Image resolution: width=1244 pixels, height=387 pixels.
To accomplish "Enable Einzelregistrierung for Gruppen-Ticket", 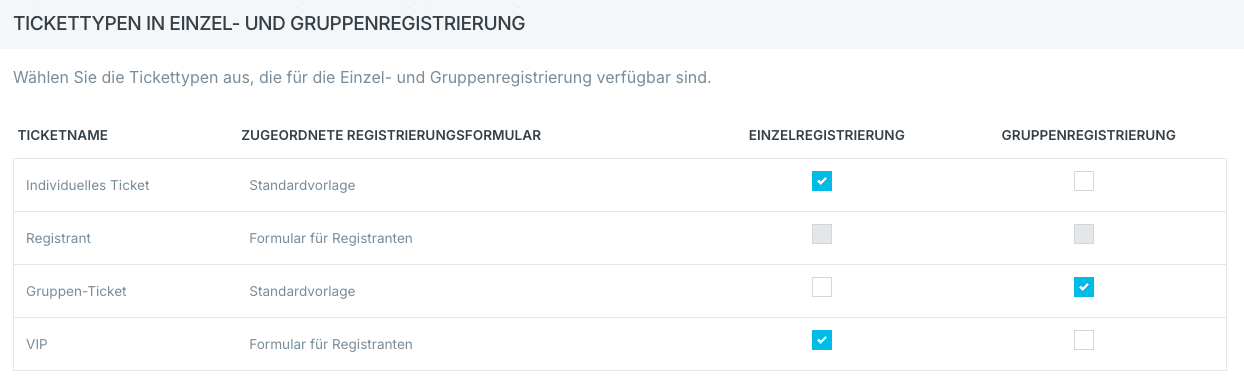I will click(822, 287).
